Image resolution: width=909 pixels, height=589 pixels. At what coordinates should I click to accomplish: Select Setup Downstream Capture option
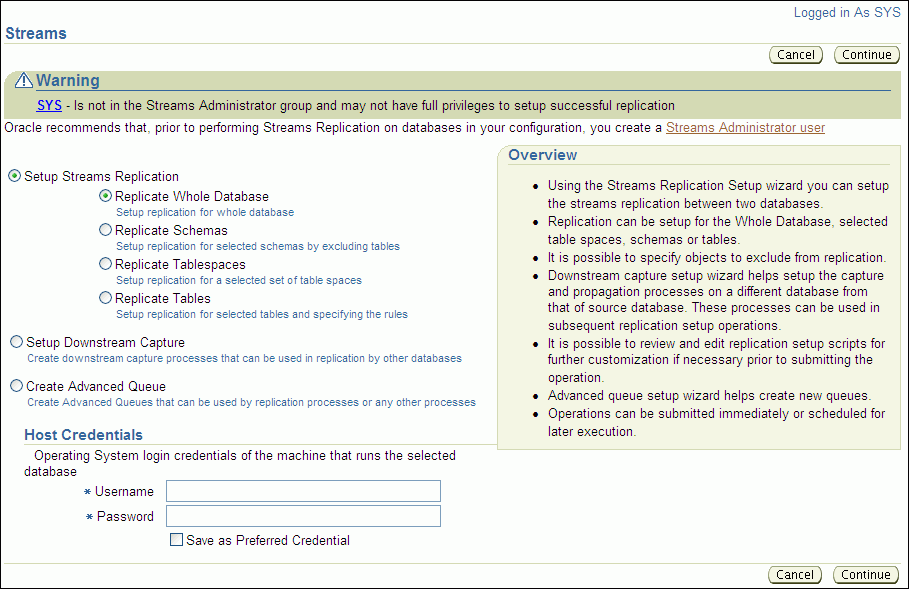click(16, 342)
